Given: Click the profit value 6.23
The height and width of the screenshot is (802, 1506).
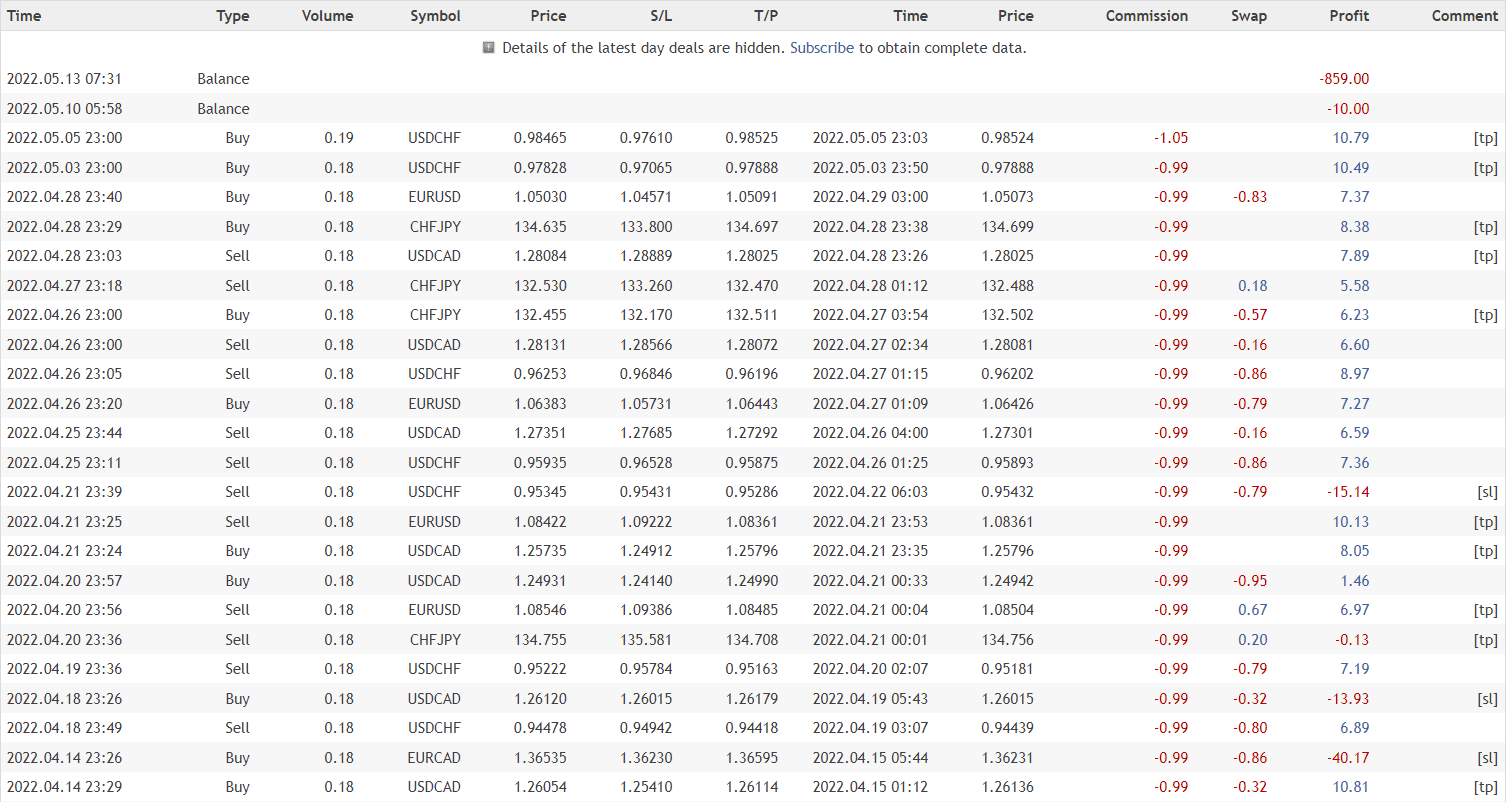Looking at the screenshot, I should click(x=1355, y=315).
